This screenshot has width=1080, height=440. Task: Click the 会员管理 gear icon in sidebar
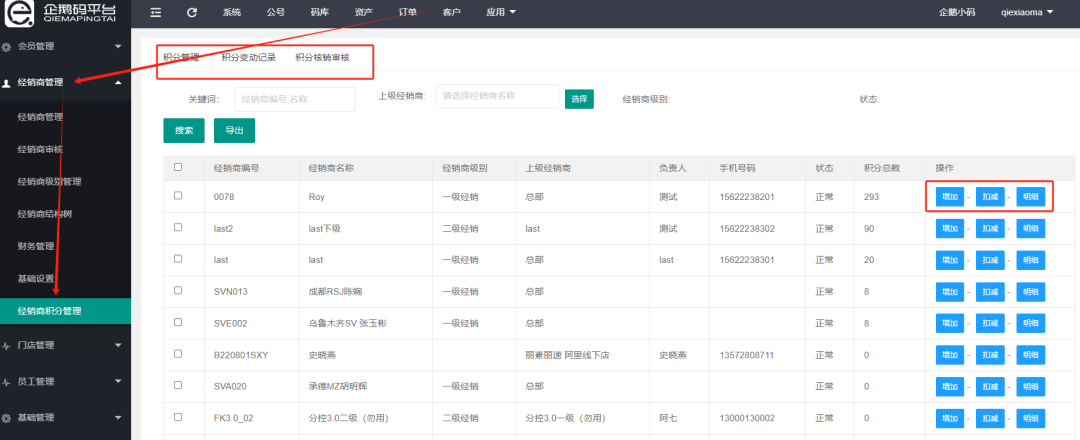click(8, 47)
